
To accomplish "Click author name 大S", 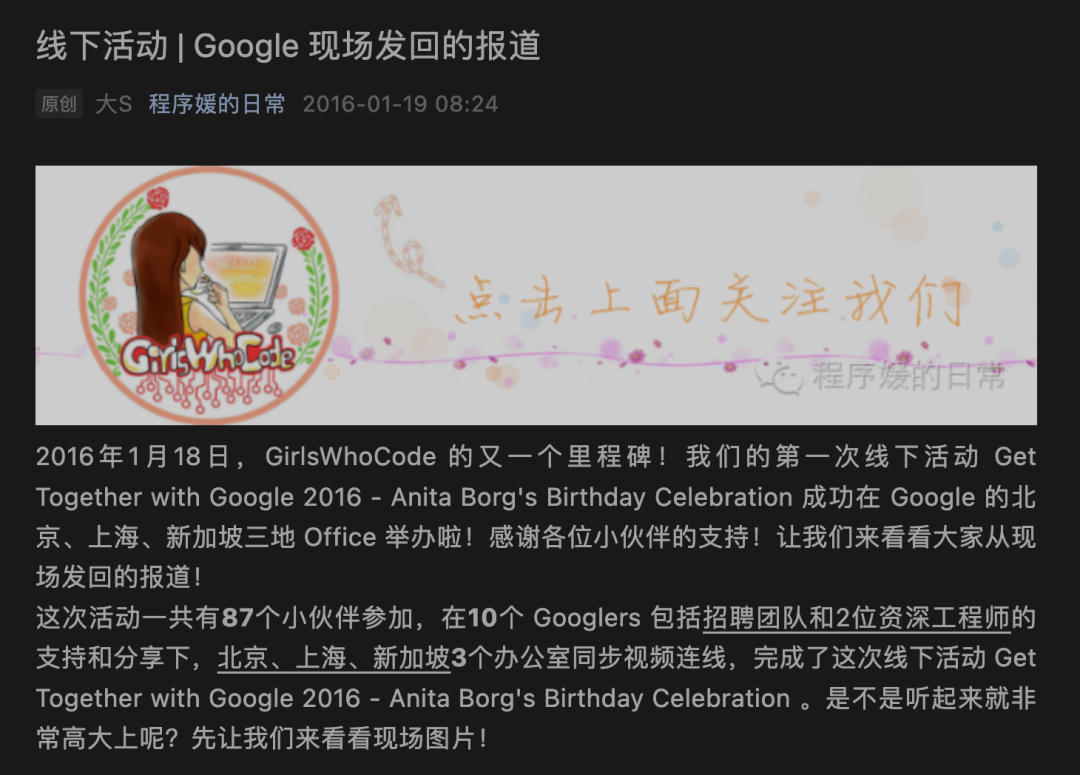I will (x=114, y=104).
